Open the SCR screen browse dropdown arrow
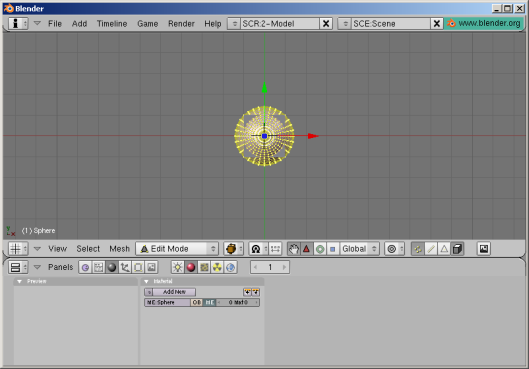The height and width of the screenshot is (369, 529). pyautogui.click(x=234, y=23)
